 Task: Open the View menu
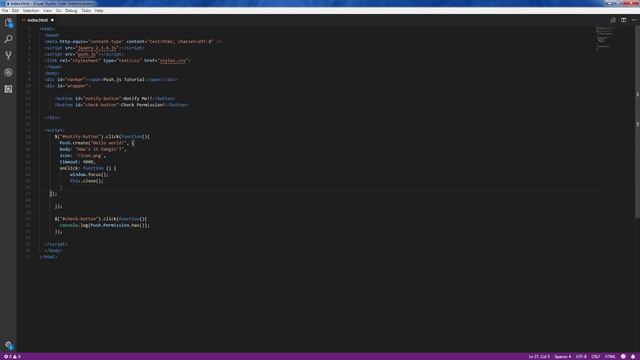(47, 11)
